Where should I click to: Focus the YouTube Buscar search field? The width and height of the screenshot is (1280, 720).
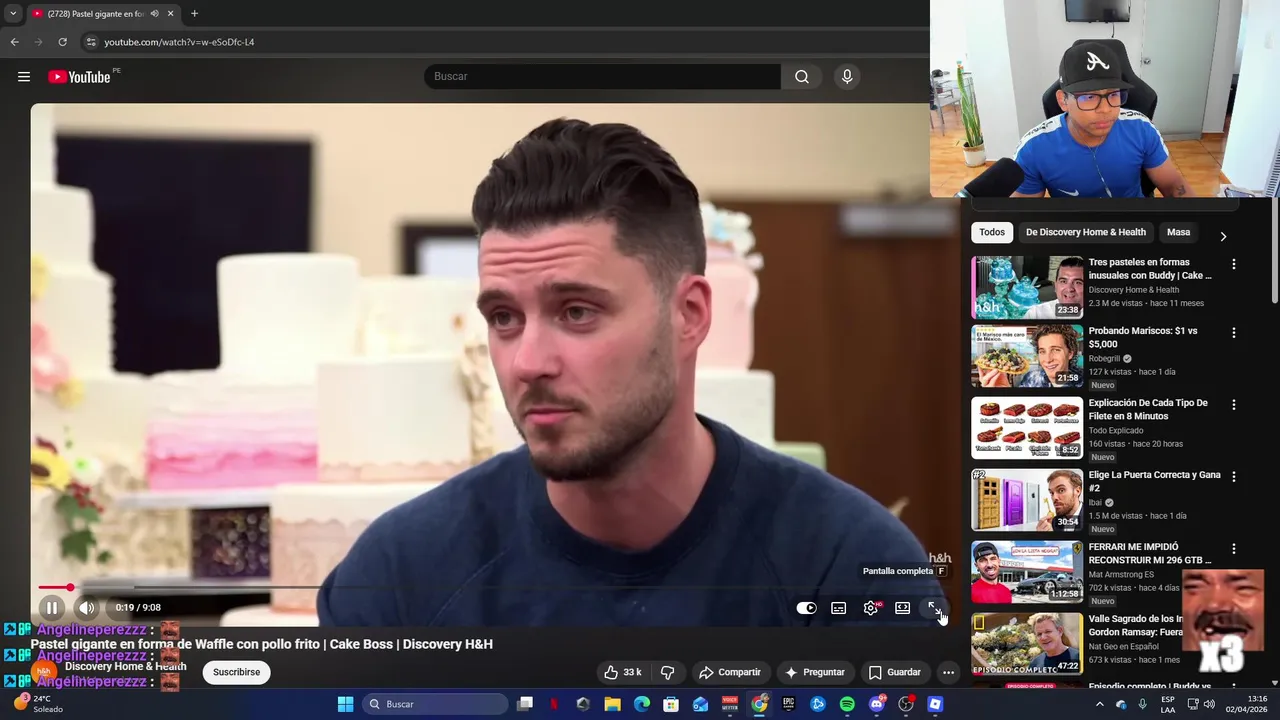[x=602, y=77]
